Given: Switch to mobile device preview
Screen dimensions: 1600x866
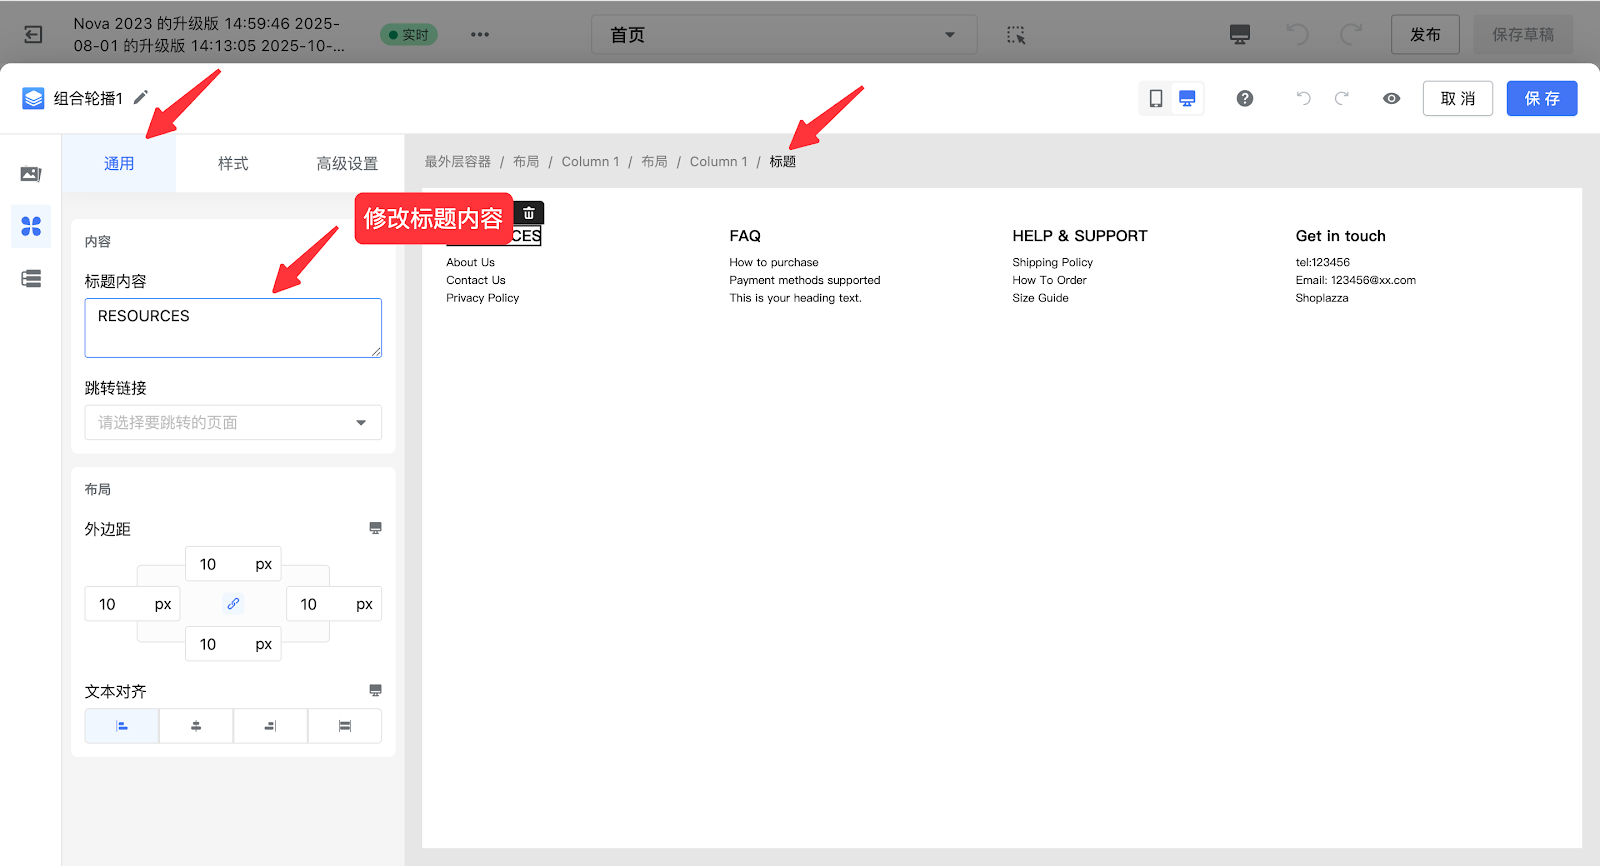Looking at the screenshot, I should coord(1156,98).
